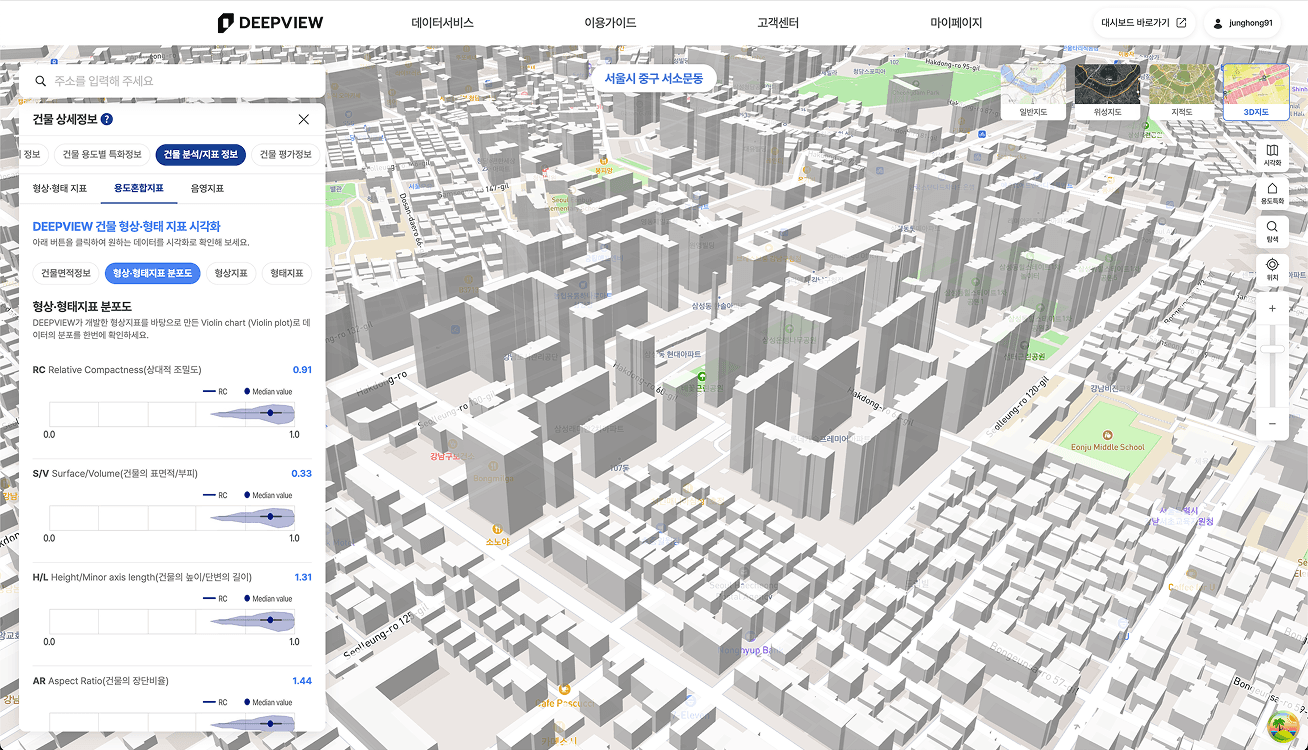Click the 소노야 restaurant marker on map
Viewport: 1308px width, 750px height.
click(497, 529)
